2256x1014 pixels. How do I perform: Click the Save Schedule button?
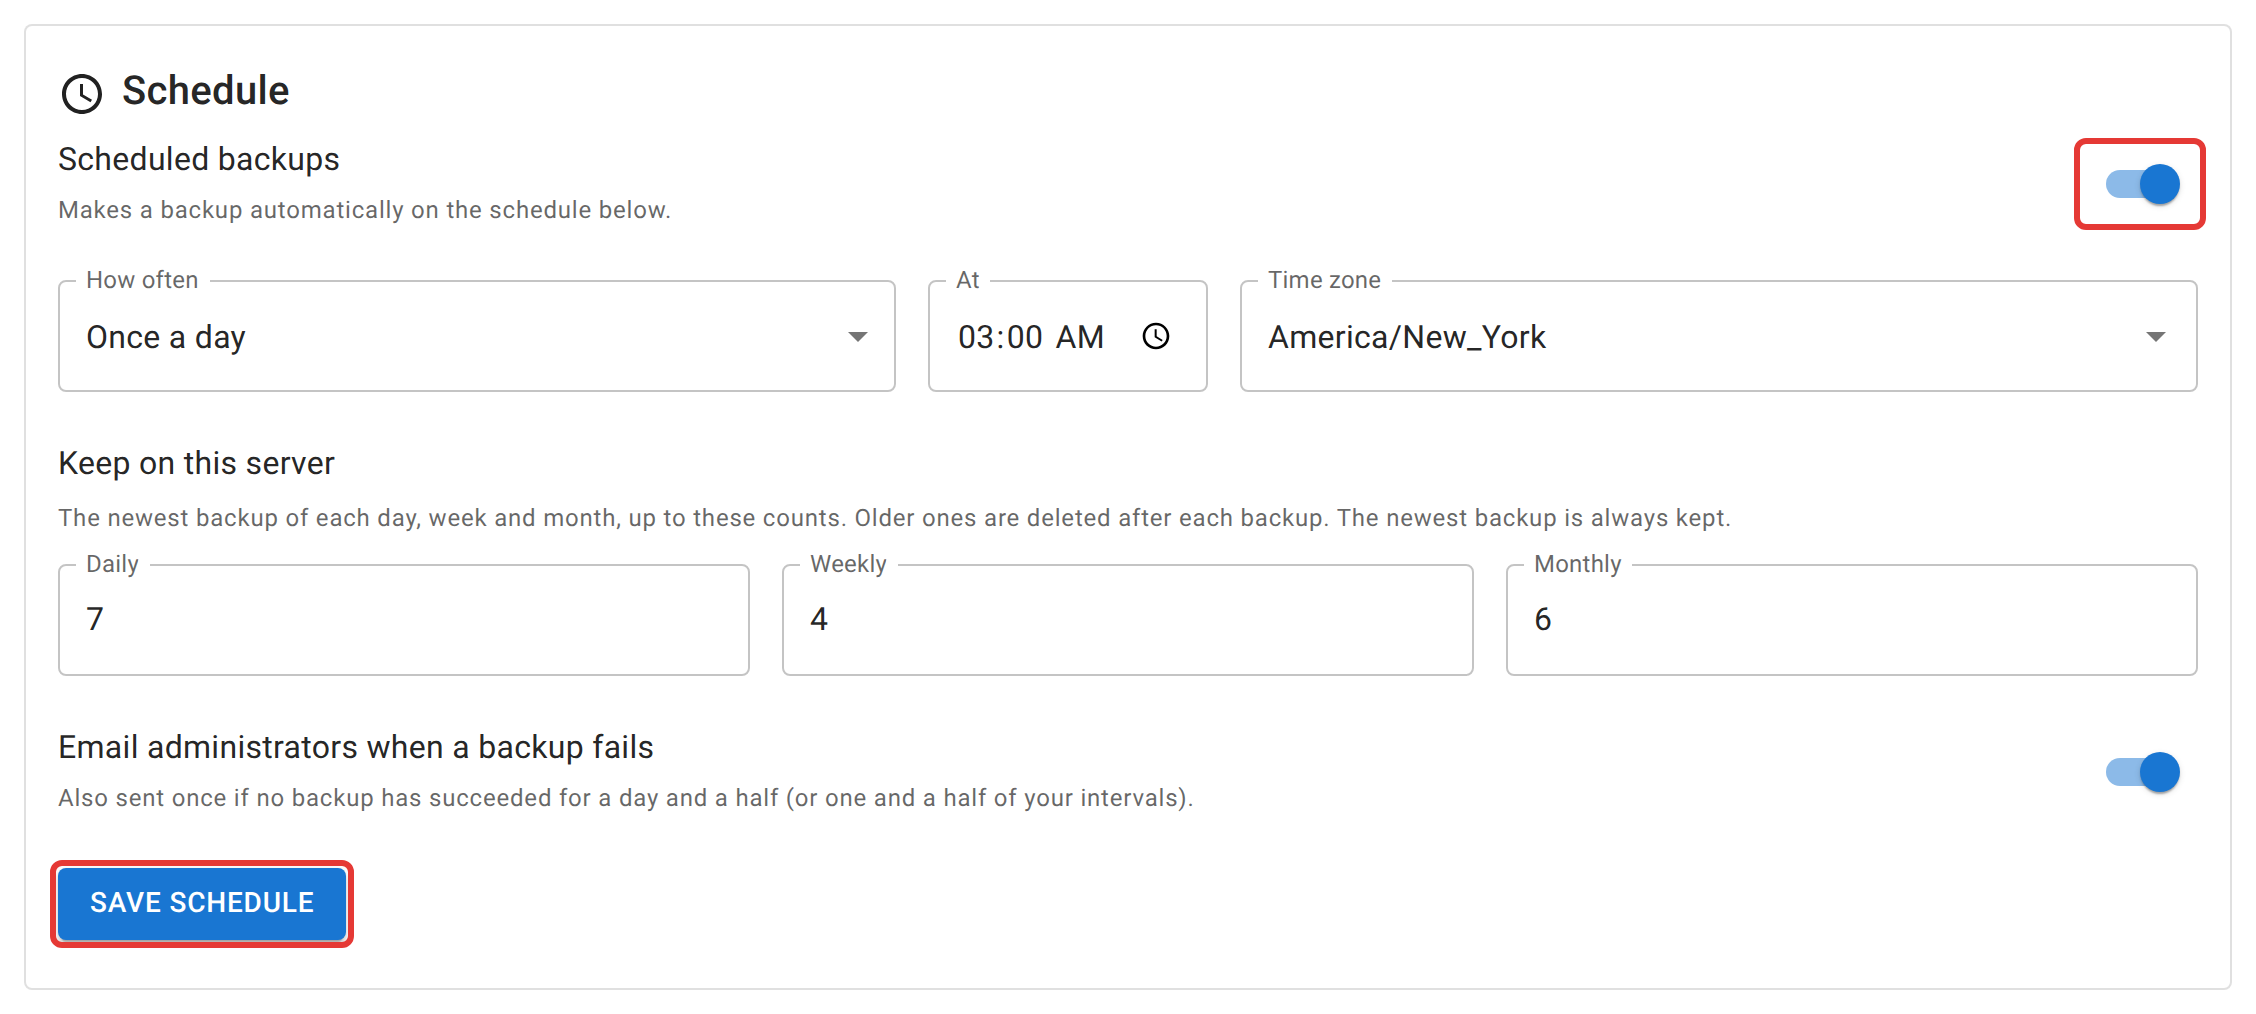[x=202, y=903]
